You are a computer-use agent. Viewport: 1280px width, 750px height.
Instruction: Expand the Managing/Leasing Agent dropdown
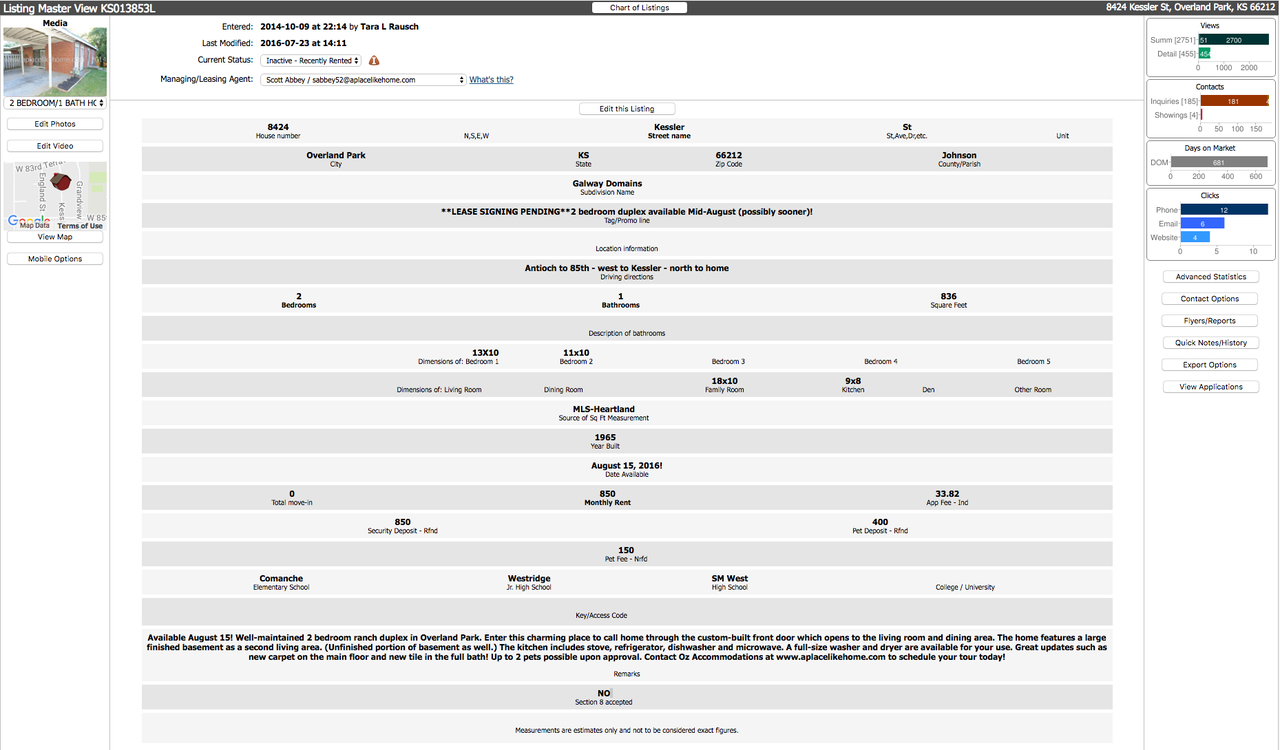click(x=363, y=80)
